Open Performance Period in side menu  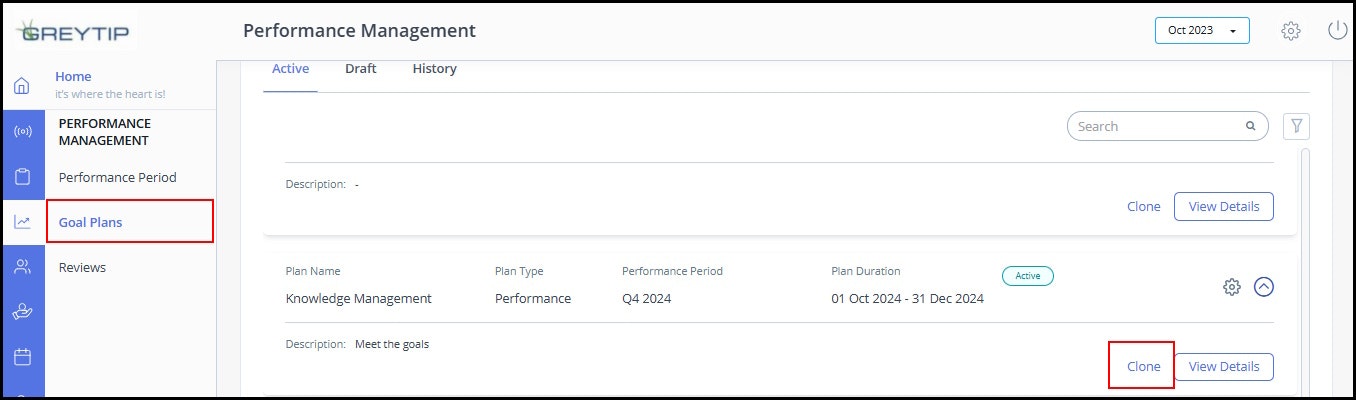coord(117,178)
